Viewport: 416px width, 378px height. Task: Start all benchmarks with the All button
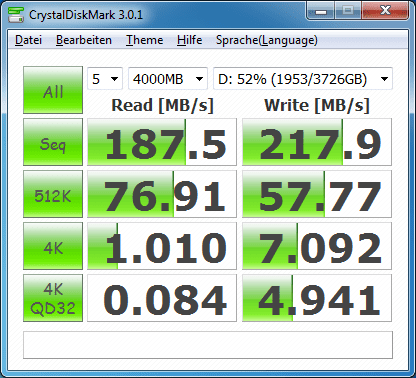[53, 90]
